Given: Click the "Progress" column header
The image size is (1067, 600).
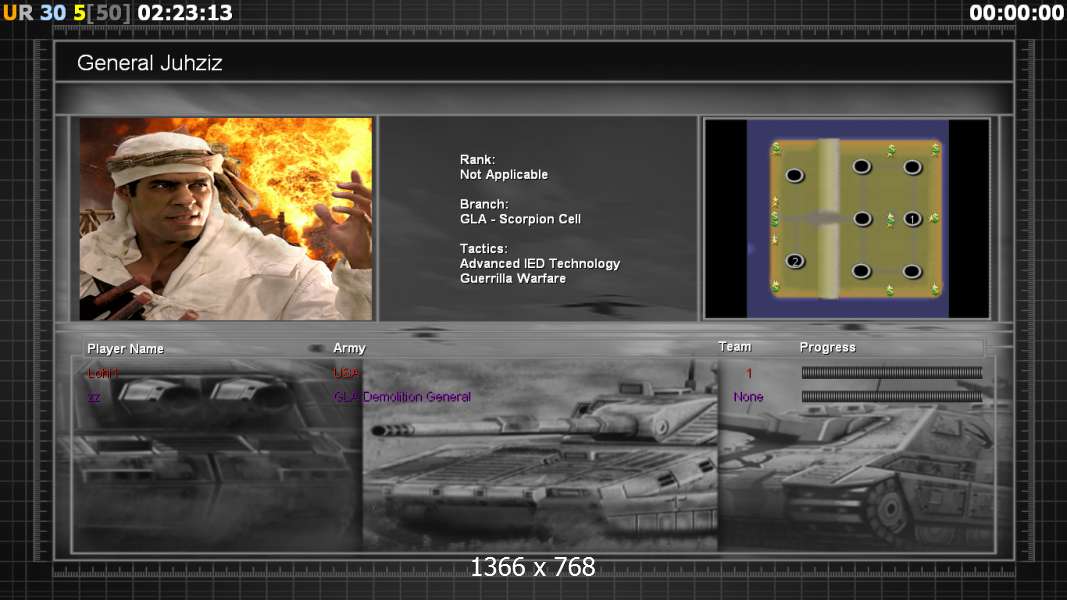Looking at the screenshot, I should 827,347.
